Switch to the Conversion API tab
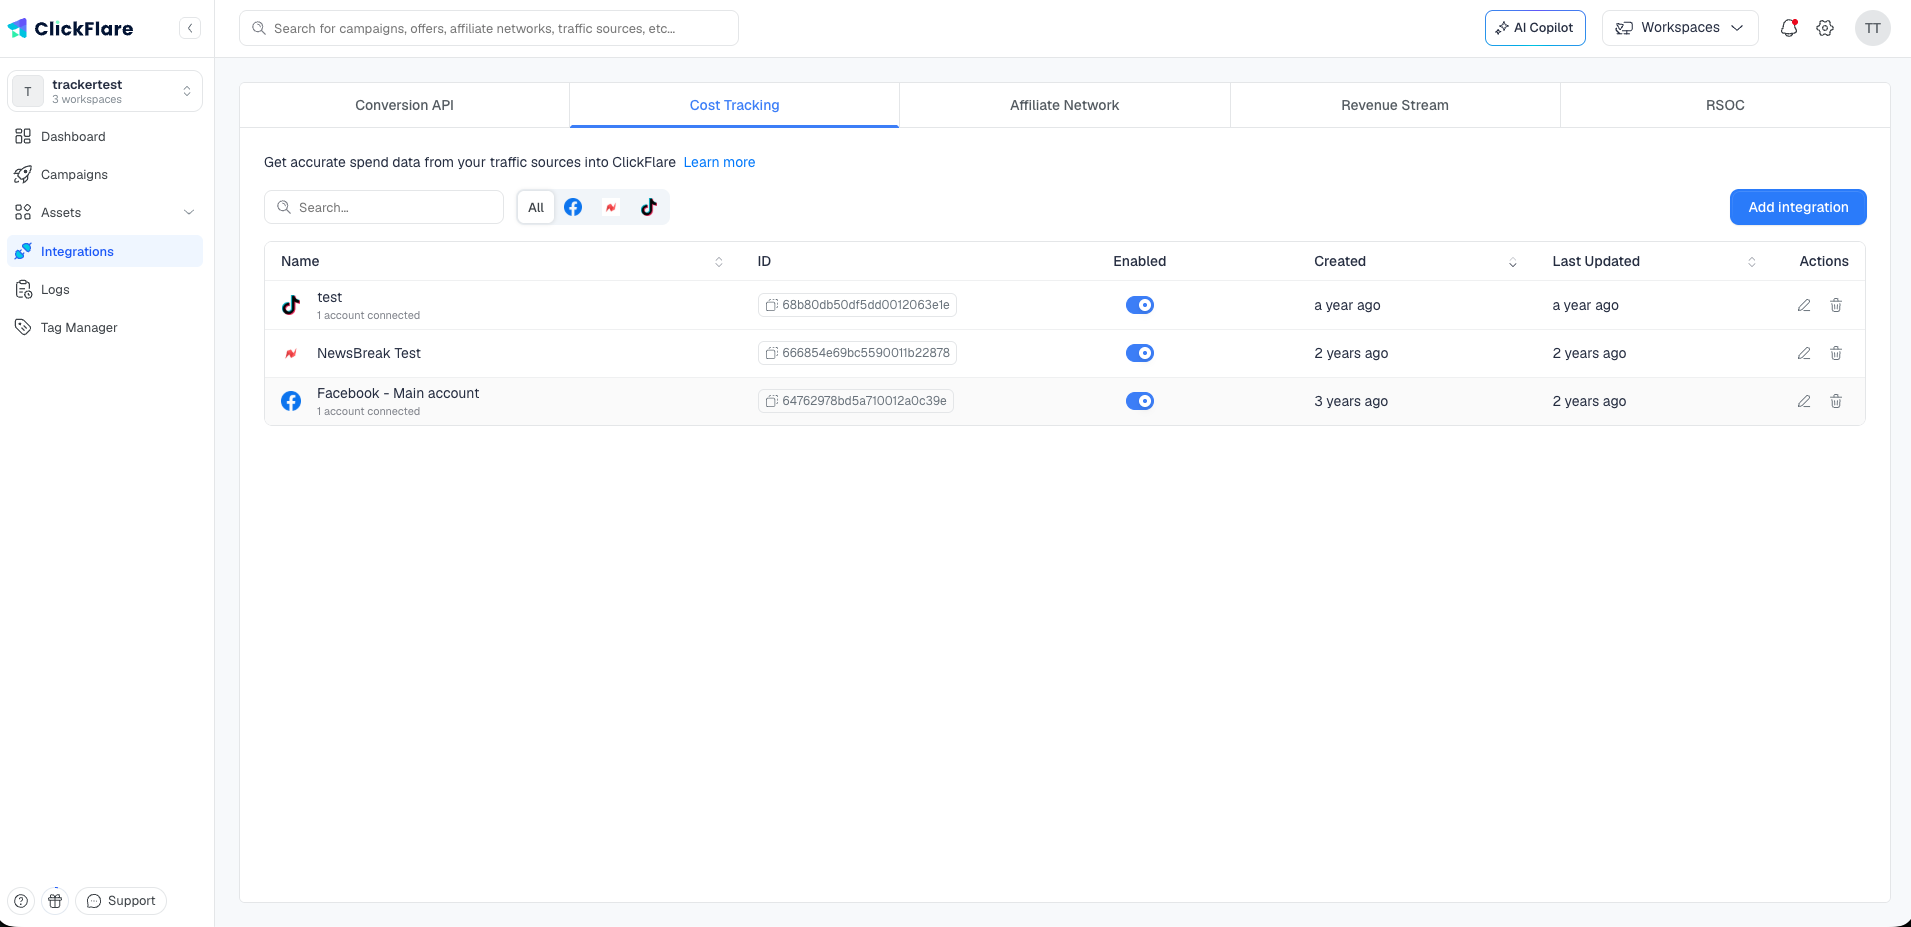 (404, 105)
